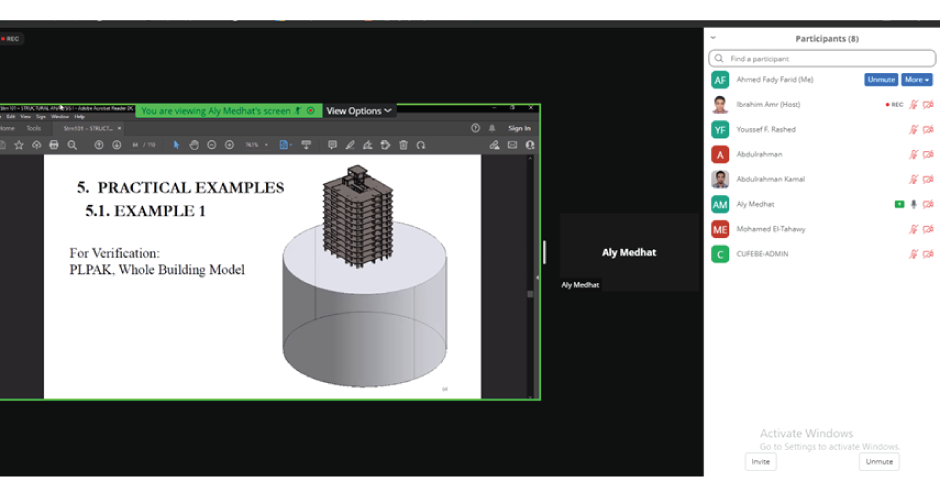The width and height of the screenshot is (940, 500).
Task: Click Aly Medhat's microphone icon
Action: [913, 204]
